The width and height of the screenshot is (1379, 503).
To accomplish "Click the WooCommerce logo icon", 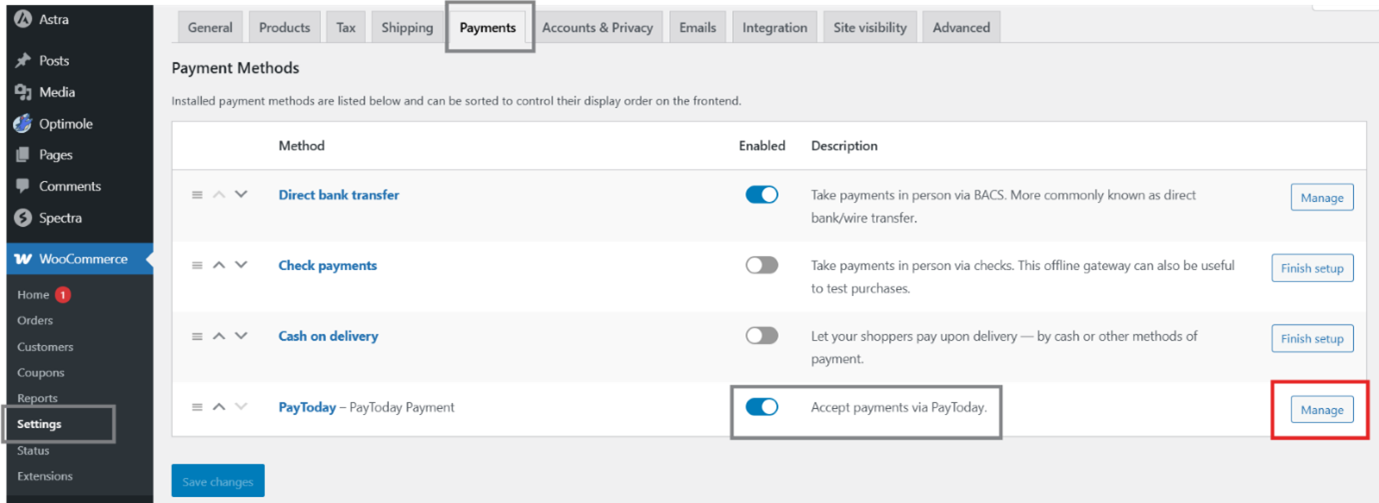I will tap(23, 259).
